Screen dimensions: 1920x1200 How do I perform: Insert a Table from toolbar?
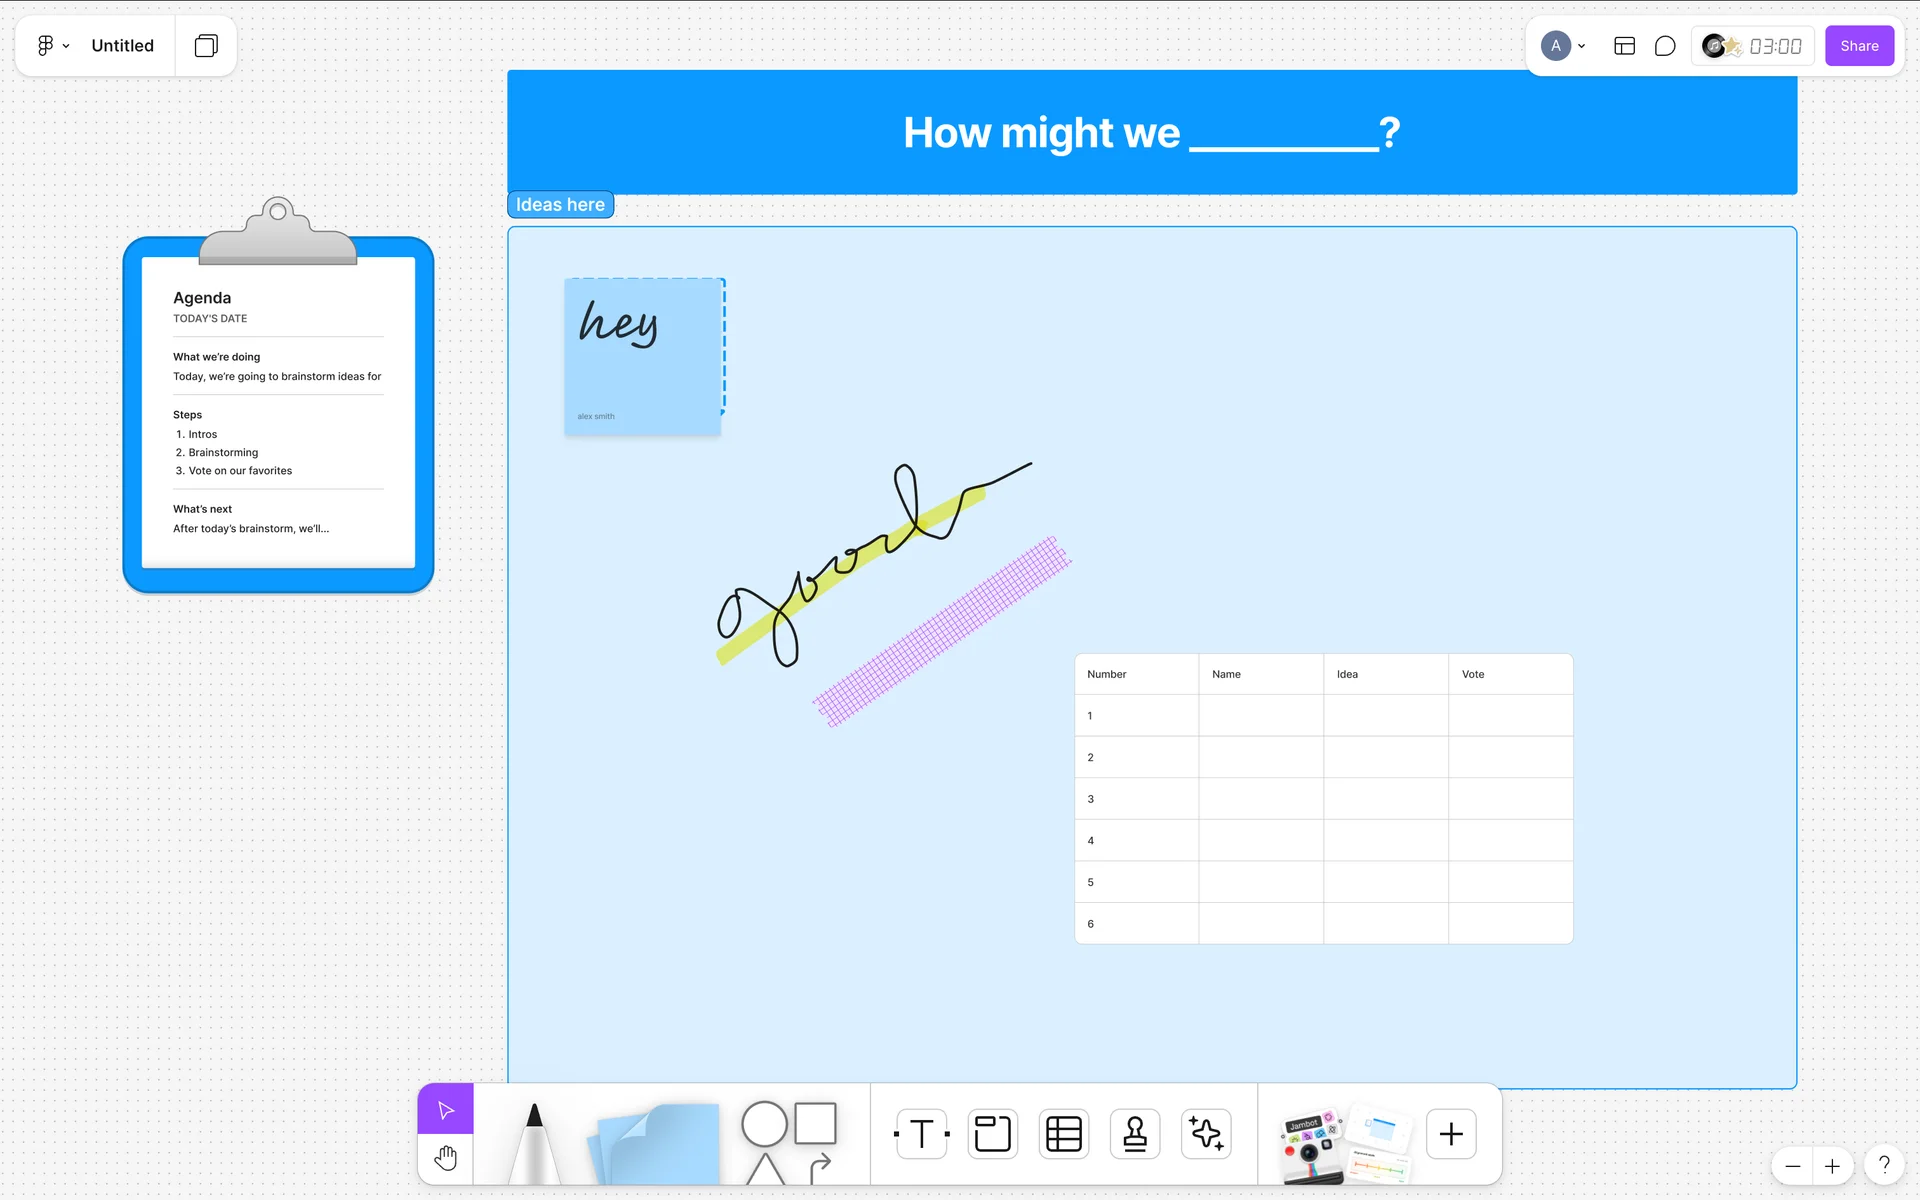click(x=1063, y=1134)
